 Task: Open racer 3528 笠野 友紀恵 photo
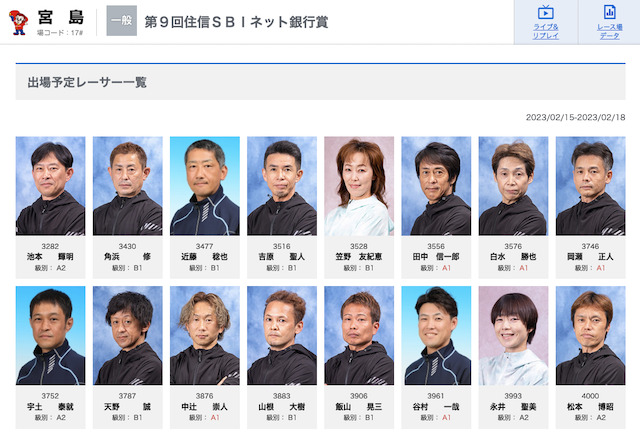pyautogui.click(x=359, y=186)
